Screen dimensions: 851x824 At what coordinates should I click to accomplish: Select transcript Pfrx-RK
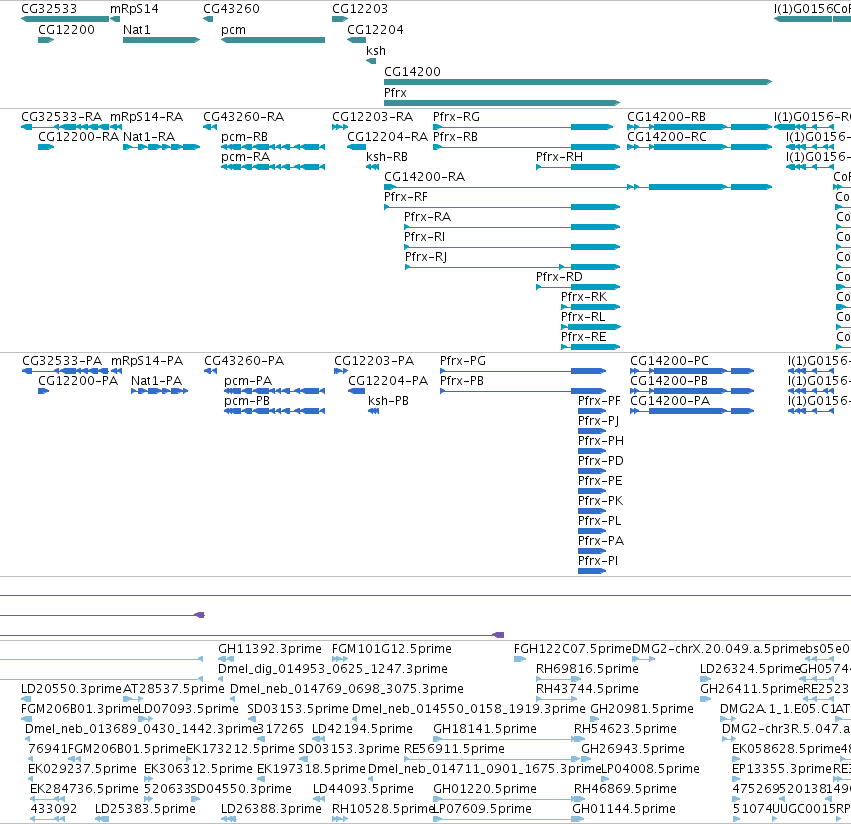pos(590,307)
